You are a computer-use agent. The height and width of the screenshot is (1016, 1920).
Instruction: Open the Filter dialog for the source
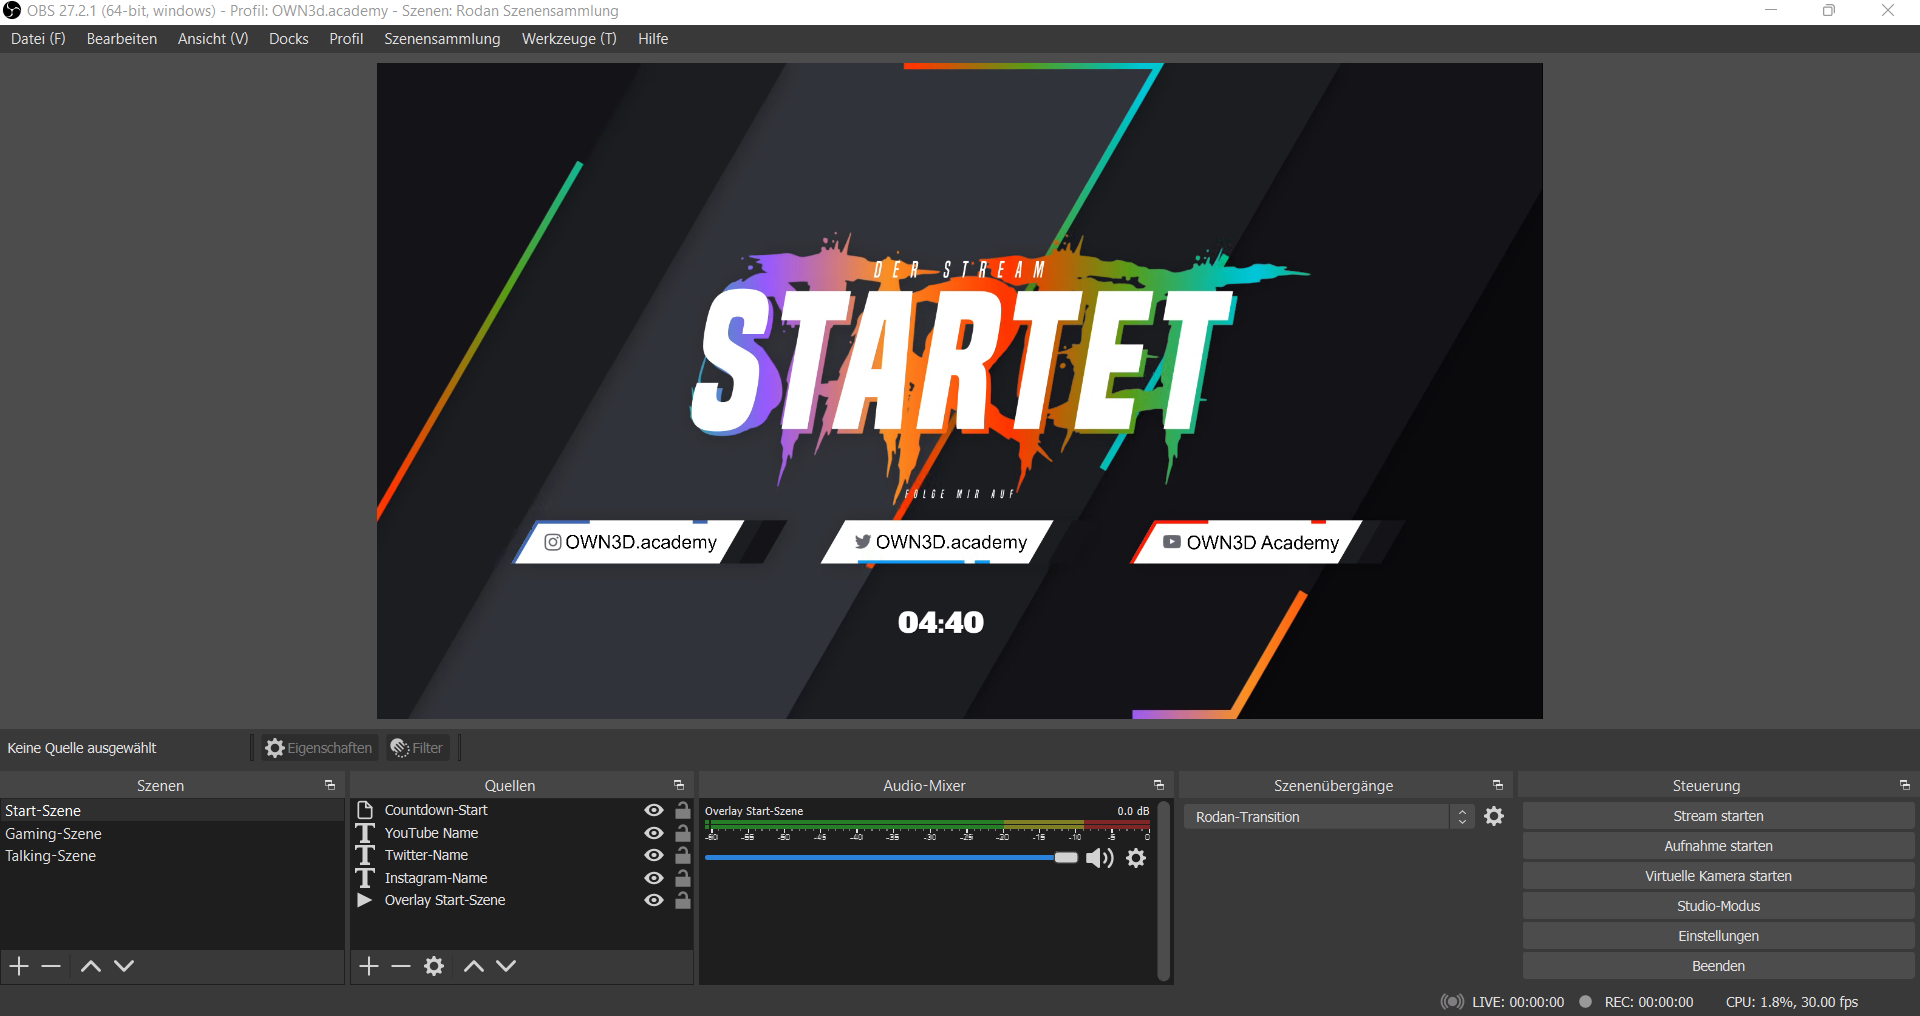pyautogui.click(x=417, y=747)
